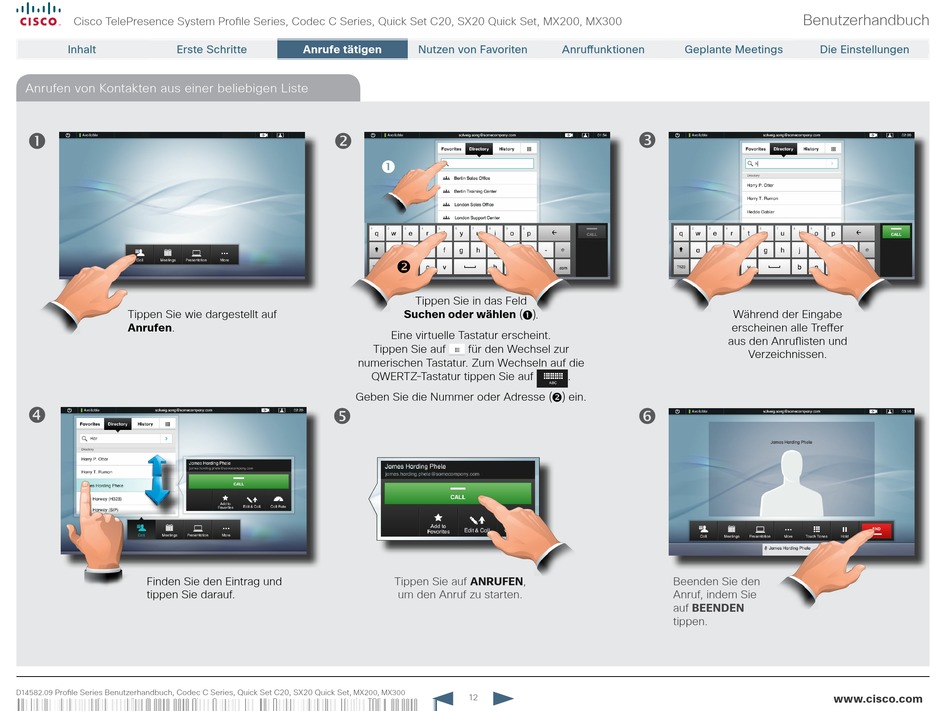
Task: Select Directory tab in step 4 screen
Action: click(118, 425)
